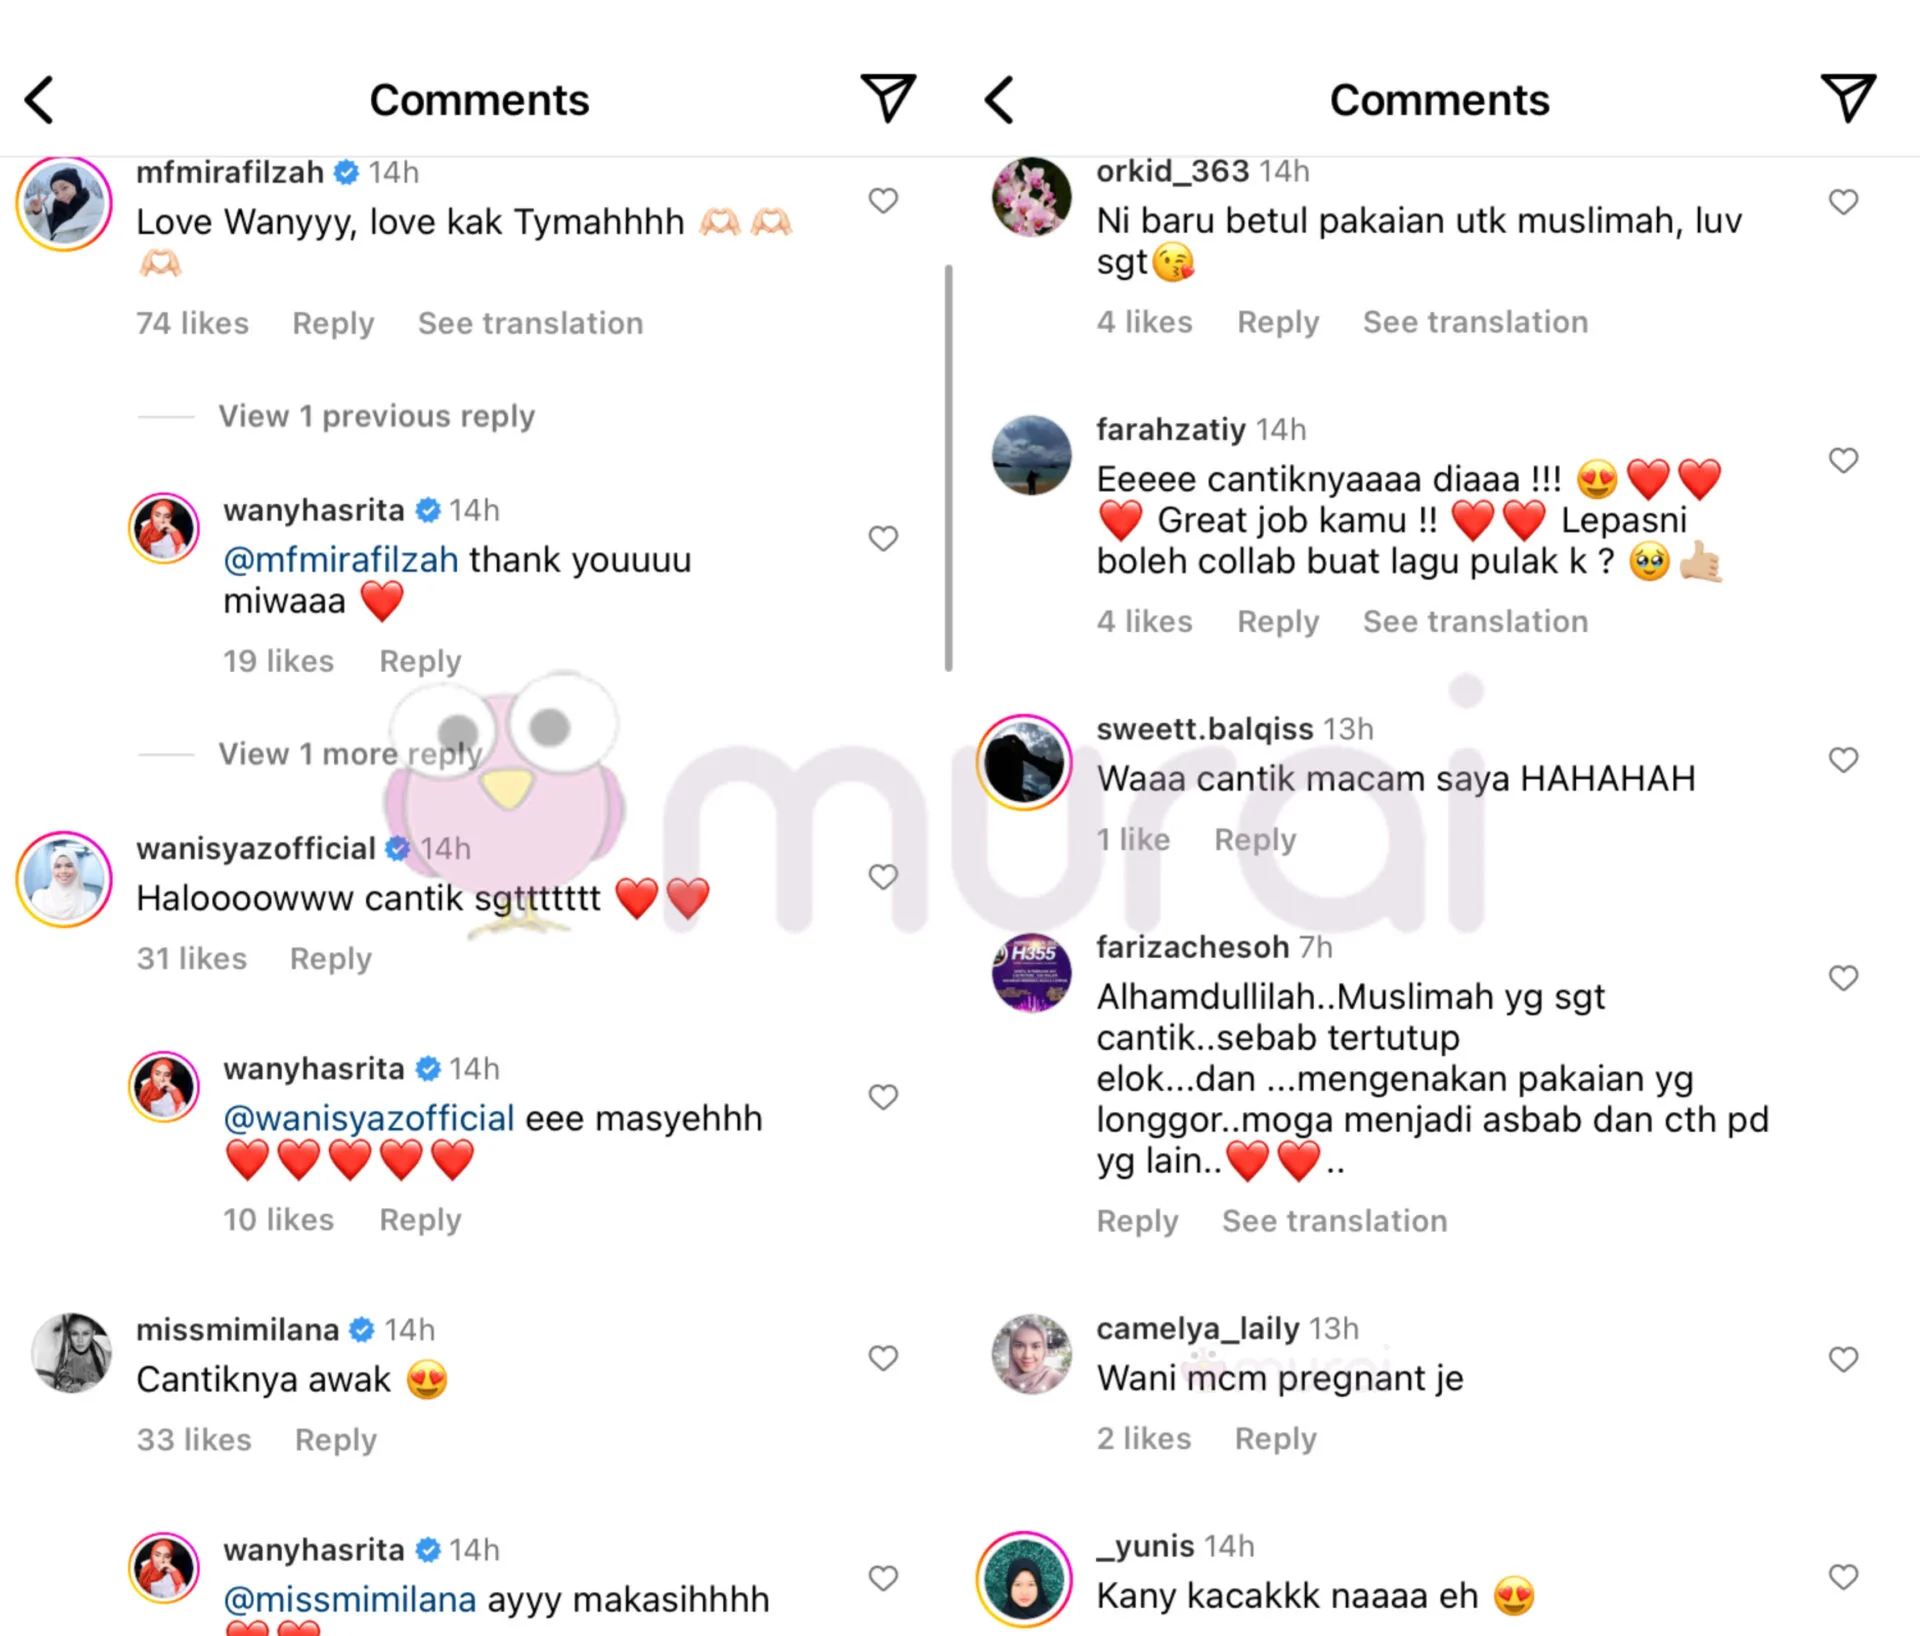This screenshot has height=1636, width=1920.
Task: Reply to sweett.balqiss's comment
Action: 1255,840
